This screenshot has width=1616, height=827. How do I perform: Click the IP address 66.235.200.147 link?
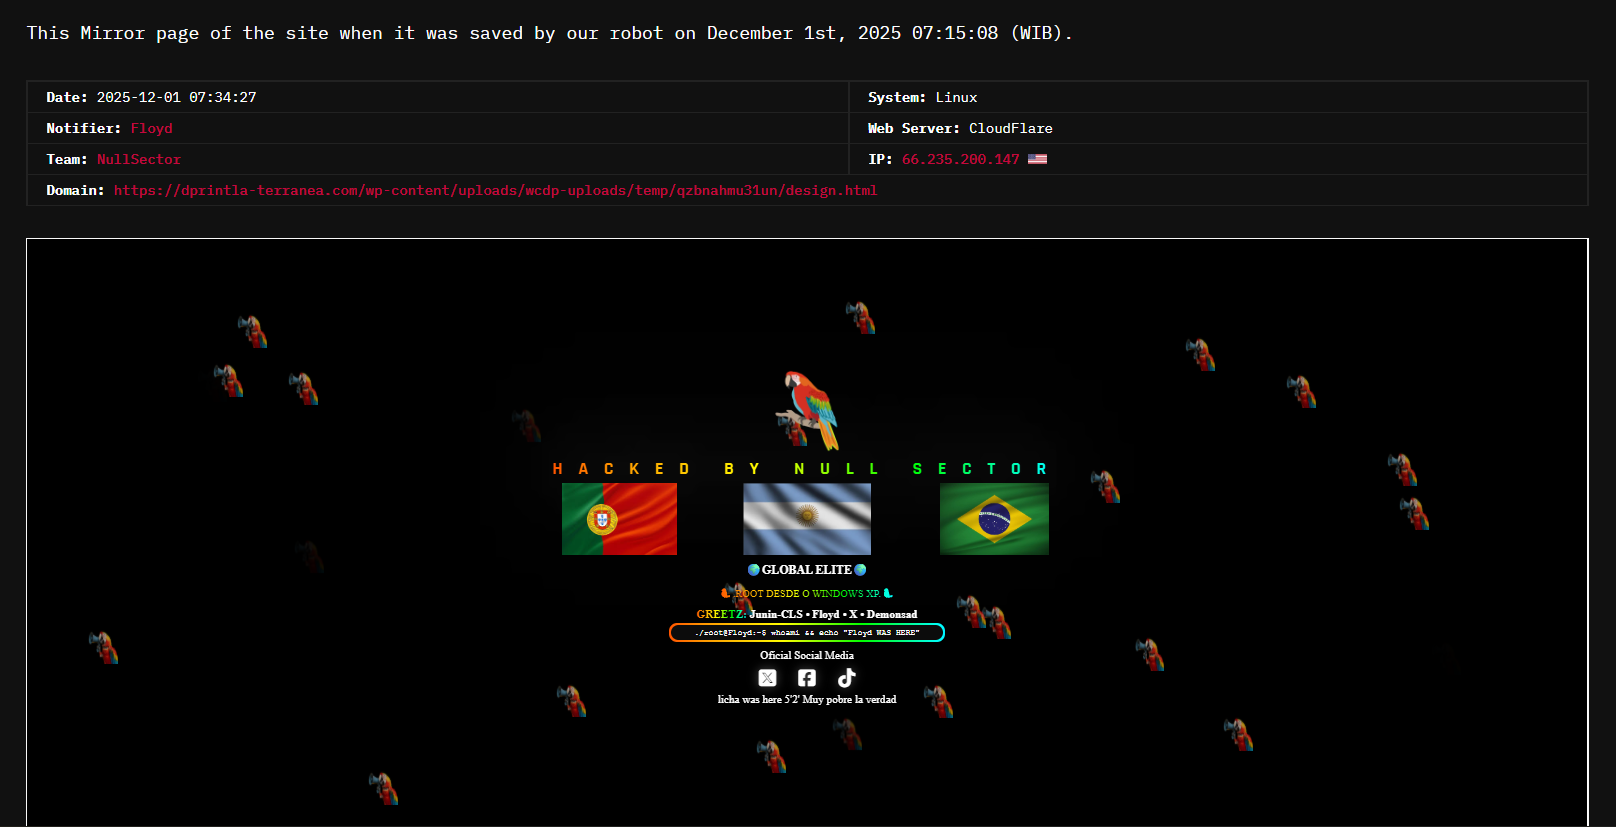[x=960, y=159]
